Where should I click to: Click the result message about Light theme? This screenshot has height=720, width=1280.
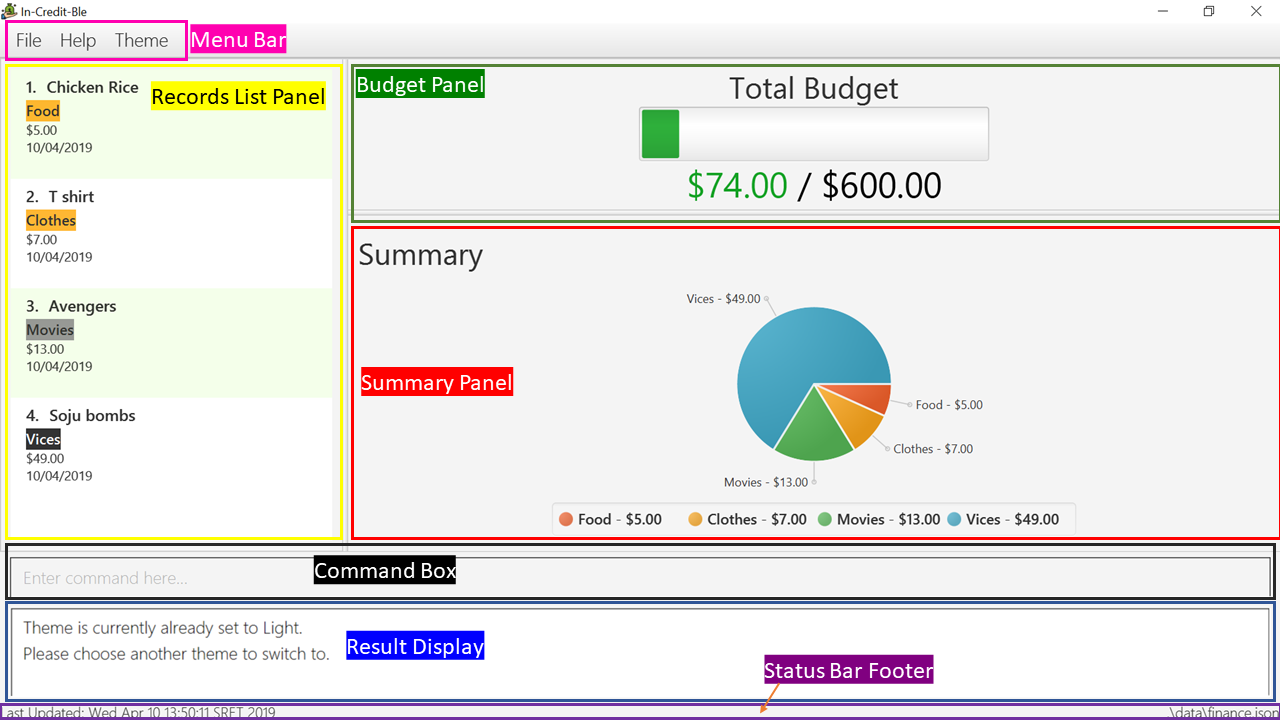tap(176, 641)
